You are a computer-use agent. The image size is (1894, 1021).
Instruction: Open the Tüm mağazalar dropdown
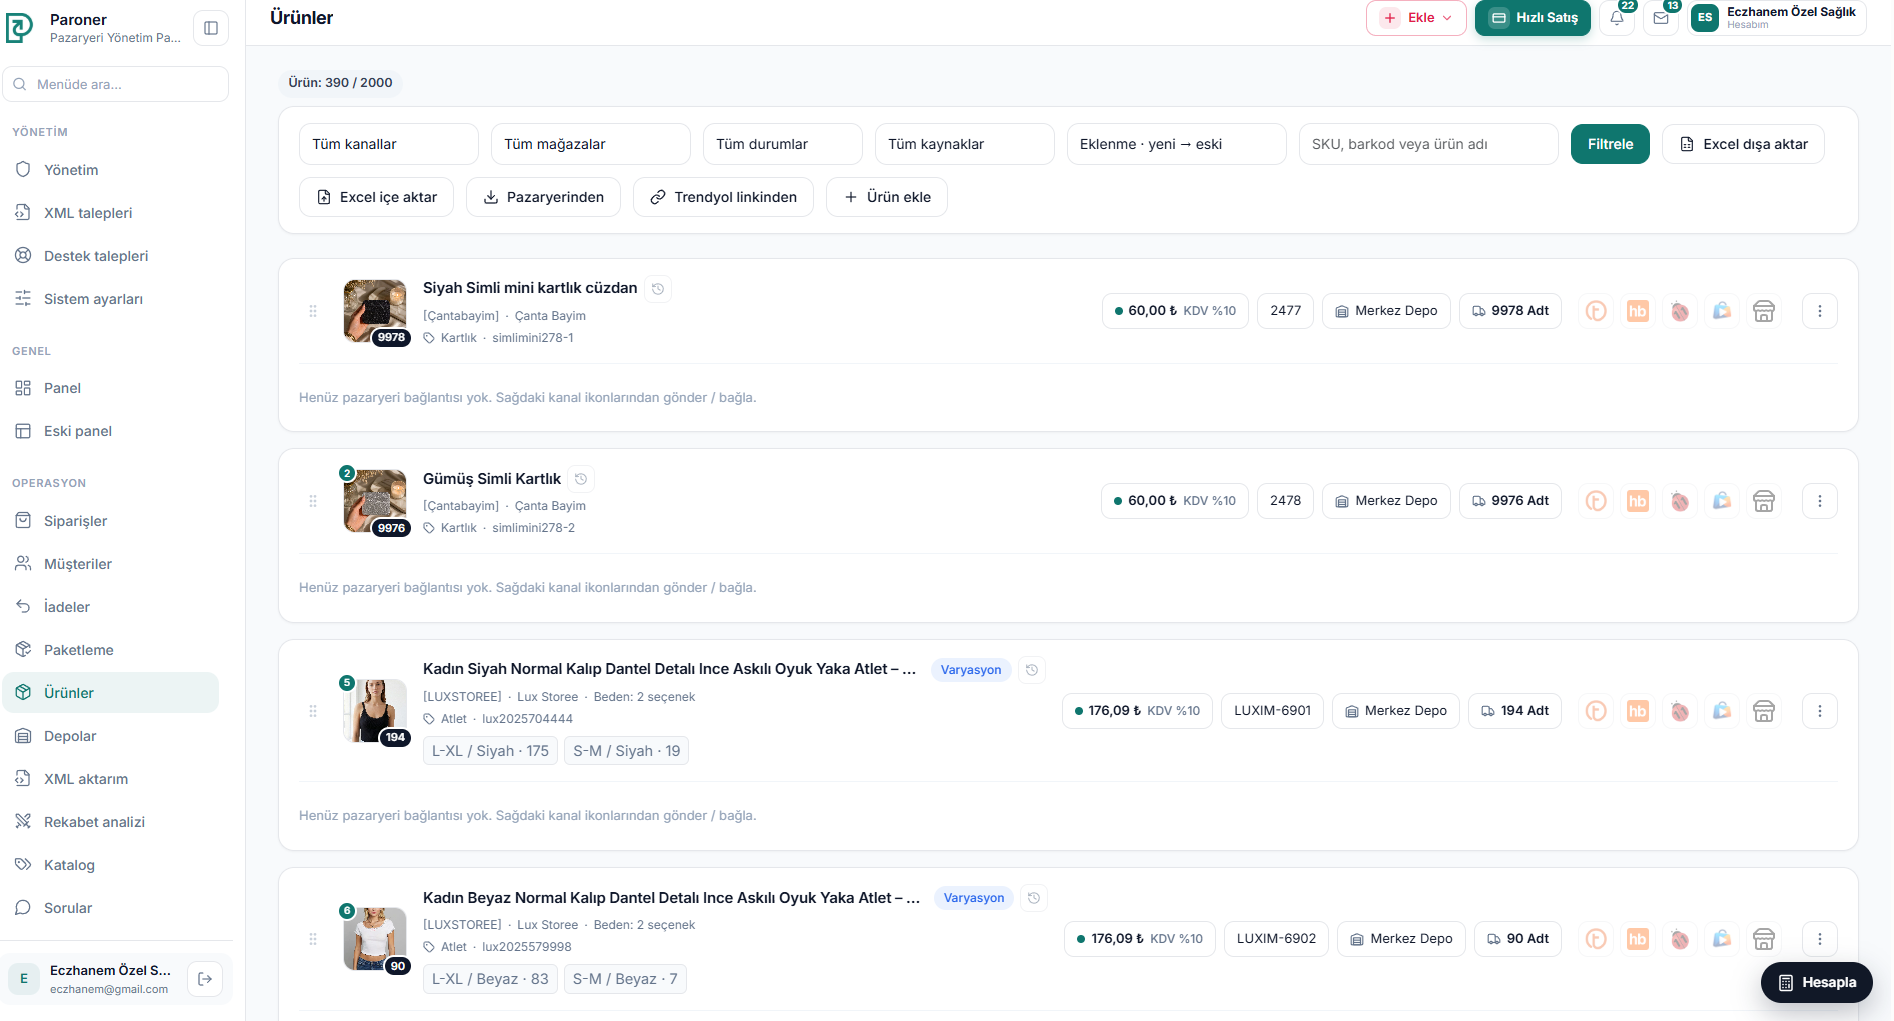pyautogui.click(x=591, y=144)
